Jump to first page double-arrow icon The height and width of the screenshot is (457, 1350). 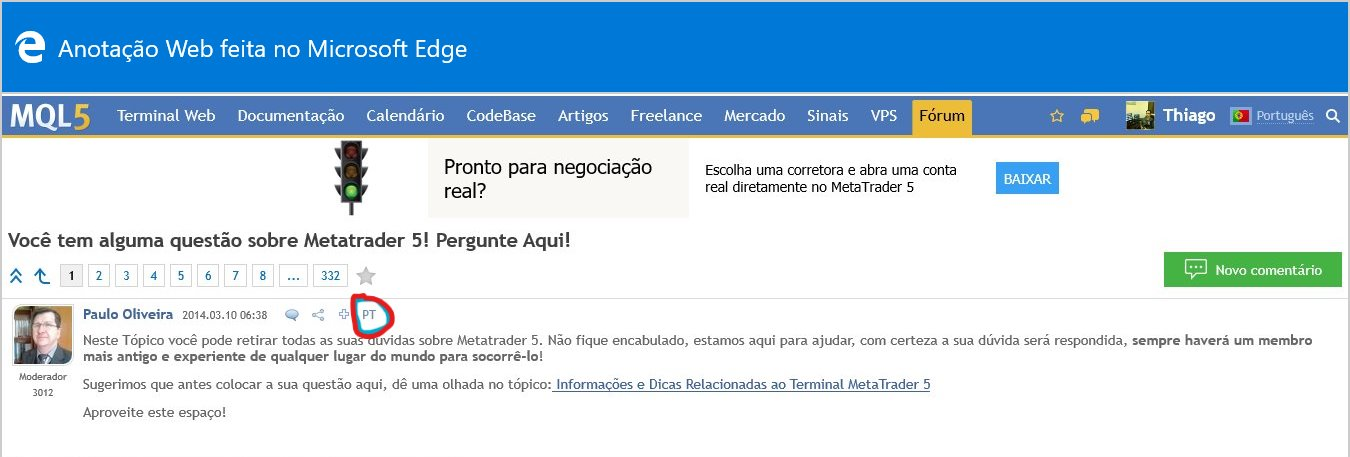(16, 275)
